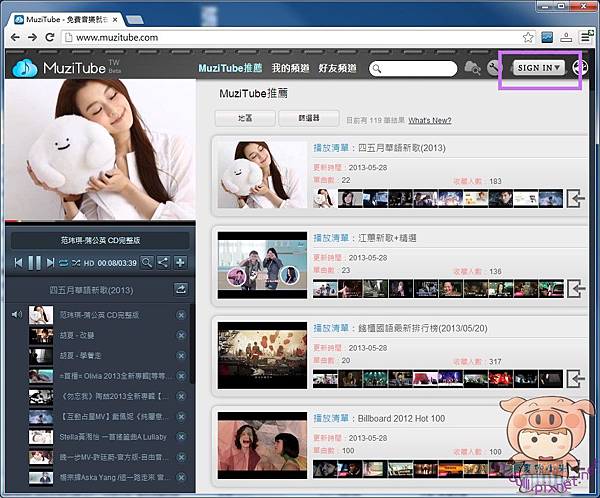Bookmark this page with the star icon
Screen dimensions: 600x498
(528, 38)
